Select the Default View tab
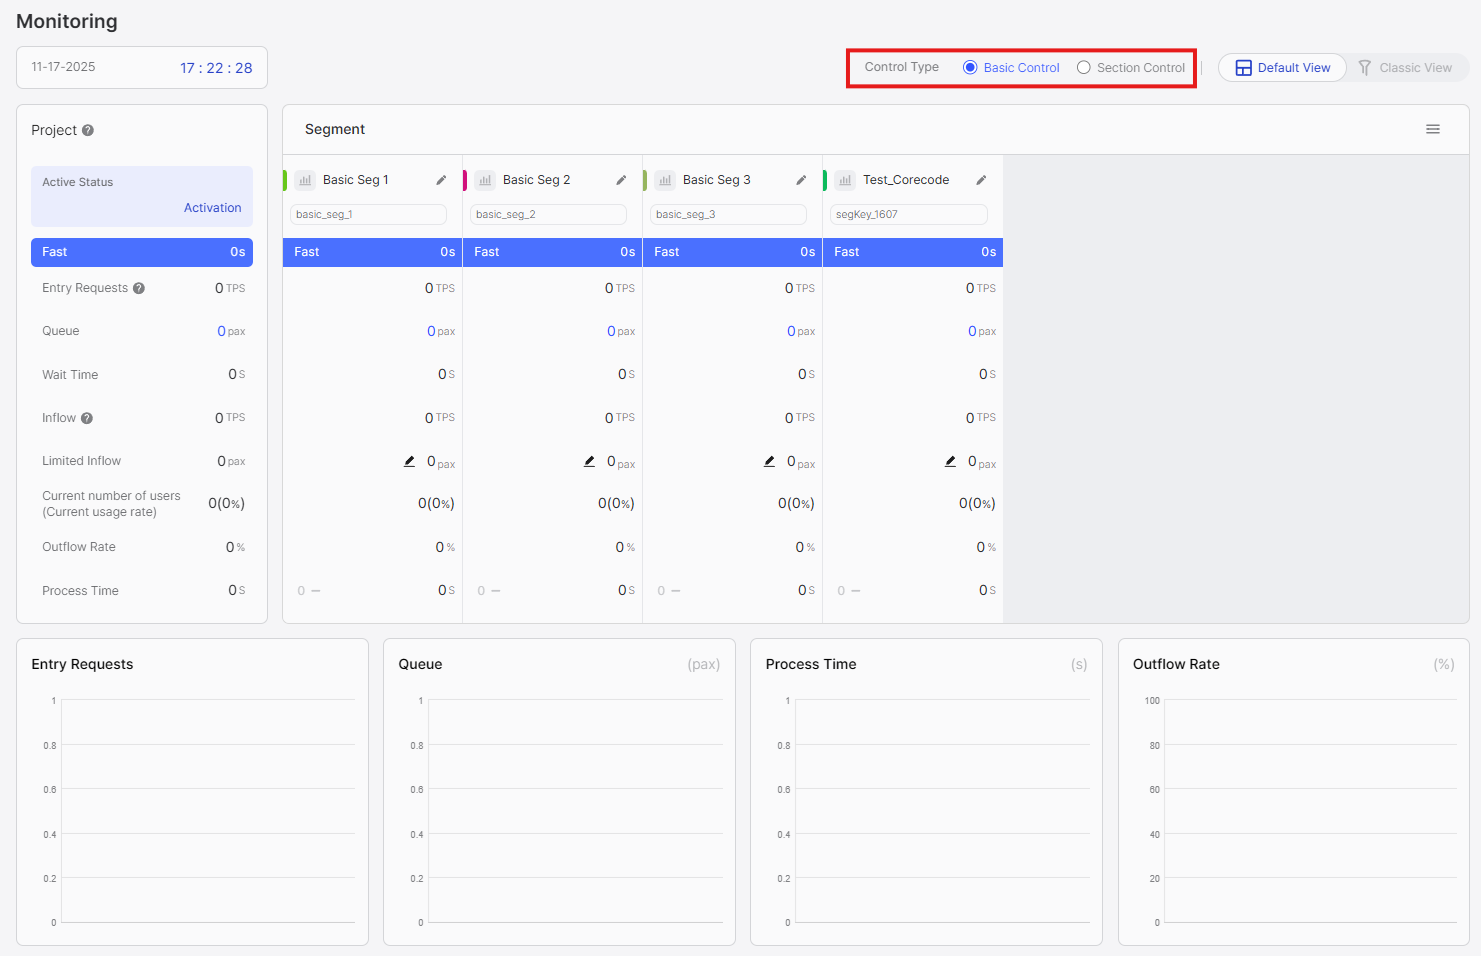 (x=1282, y=67)
